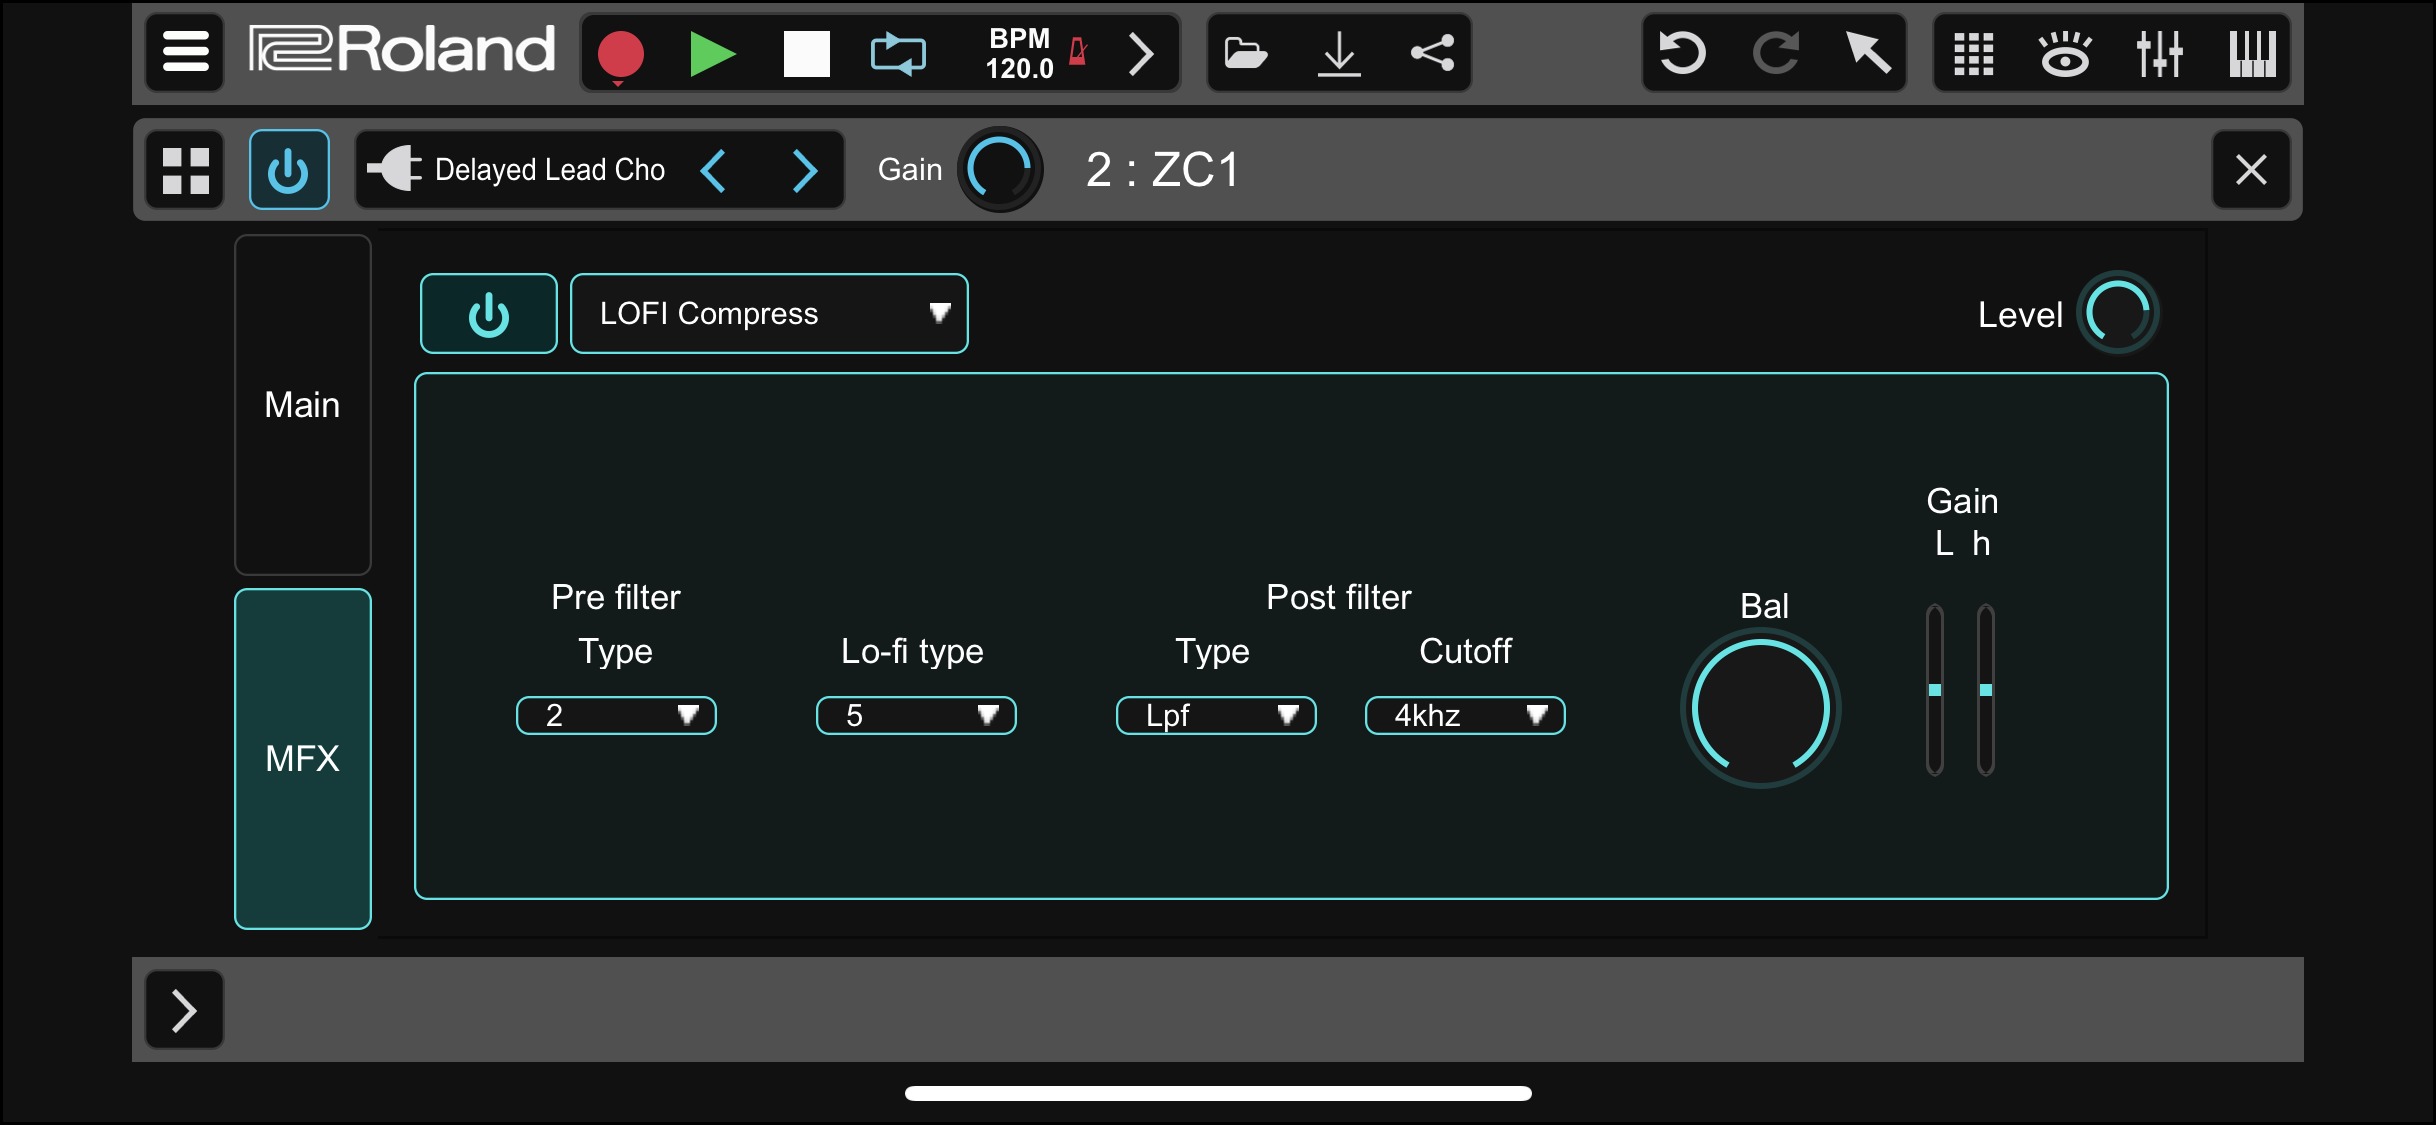Open Lo-fi type dropdown showing 5

(x=916, y=716)
